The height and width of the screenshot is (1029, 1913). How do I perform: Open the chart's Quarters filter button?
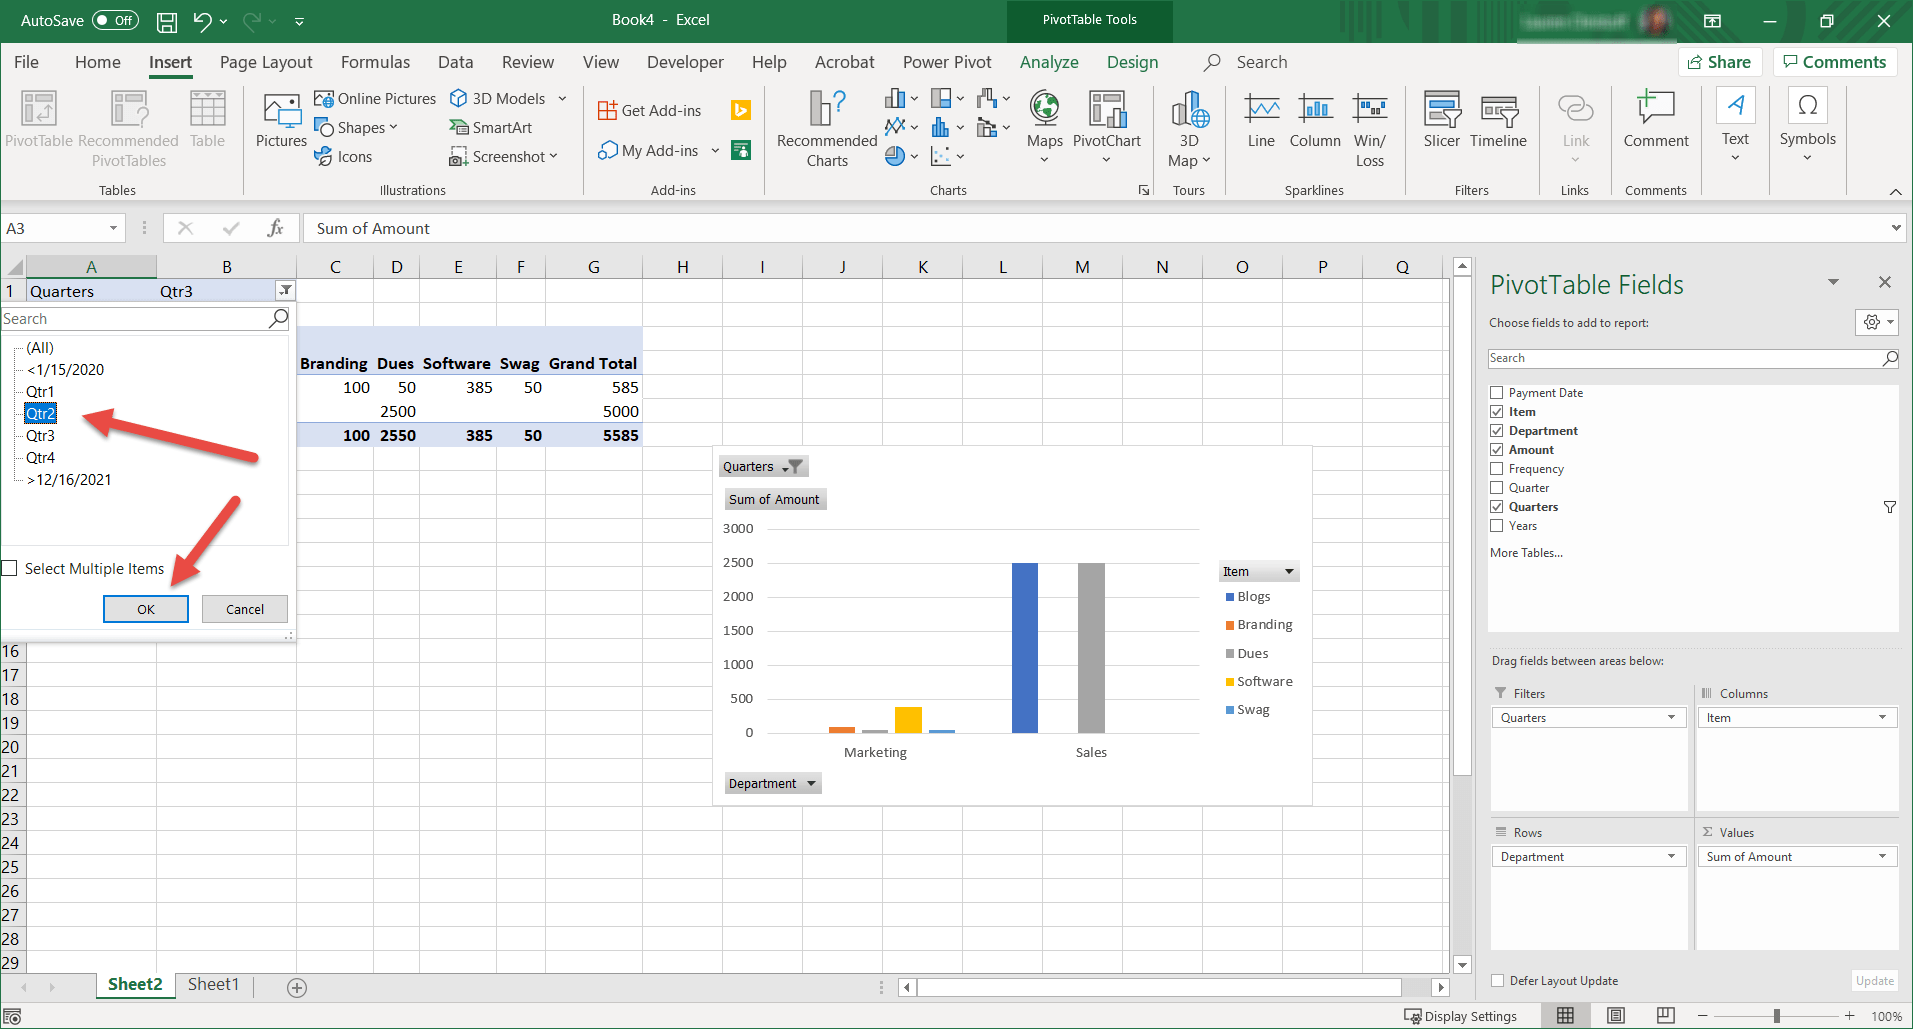click(x=763, y=467)
